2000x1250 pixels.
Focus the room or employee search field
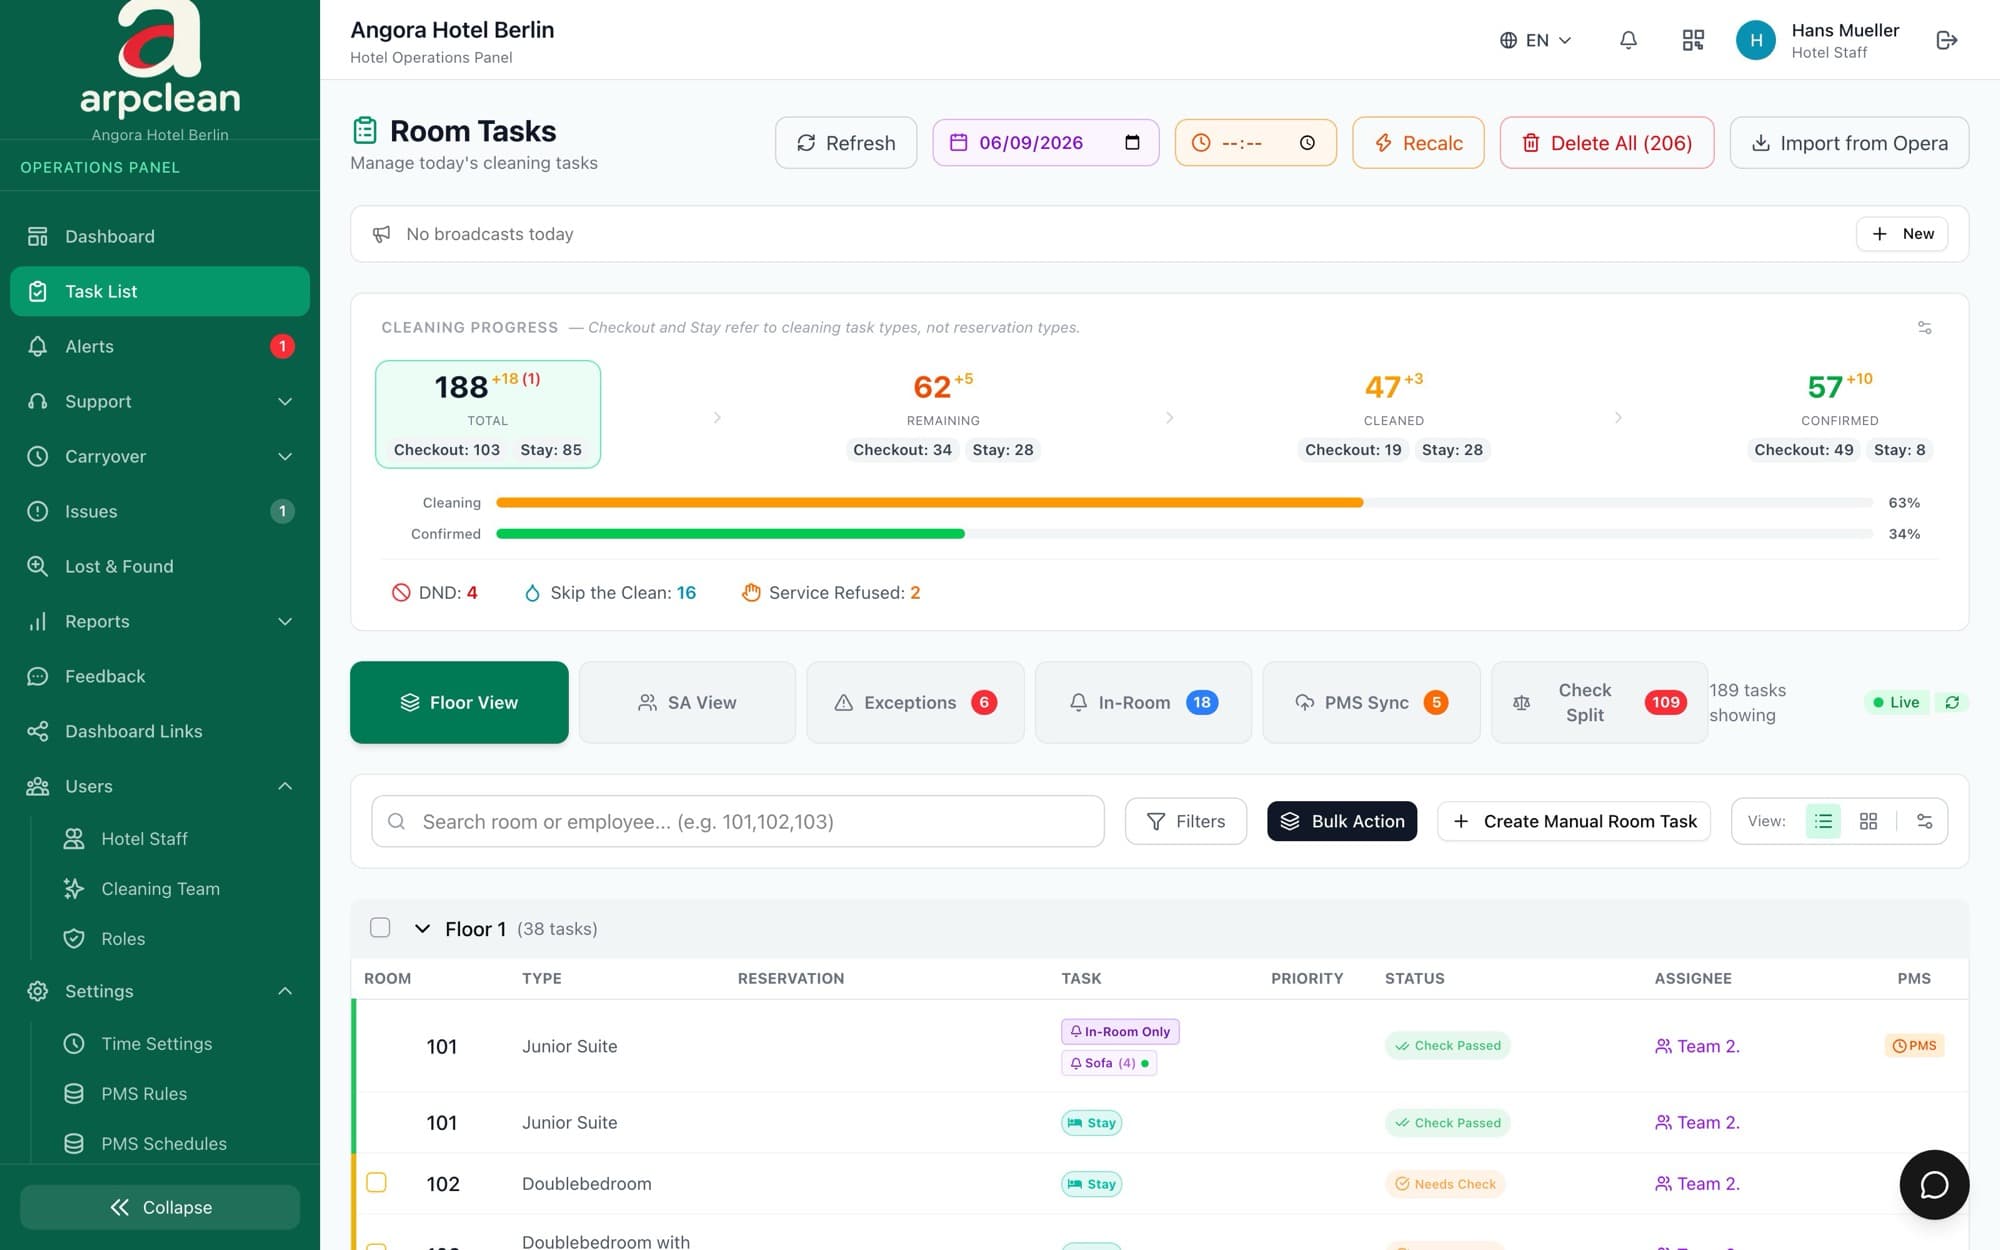pos(738,821)
